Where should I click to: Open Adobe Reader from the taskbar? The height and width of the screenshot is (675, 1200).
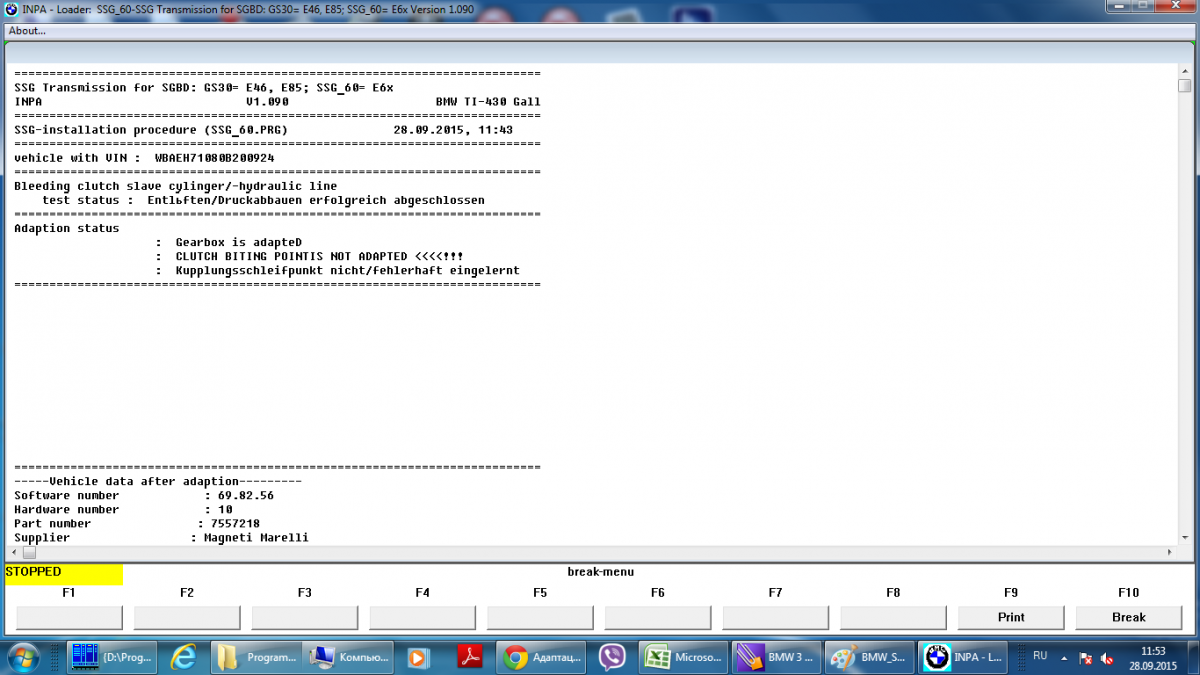470,658
